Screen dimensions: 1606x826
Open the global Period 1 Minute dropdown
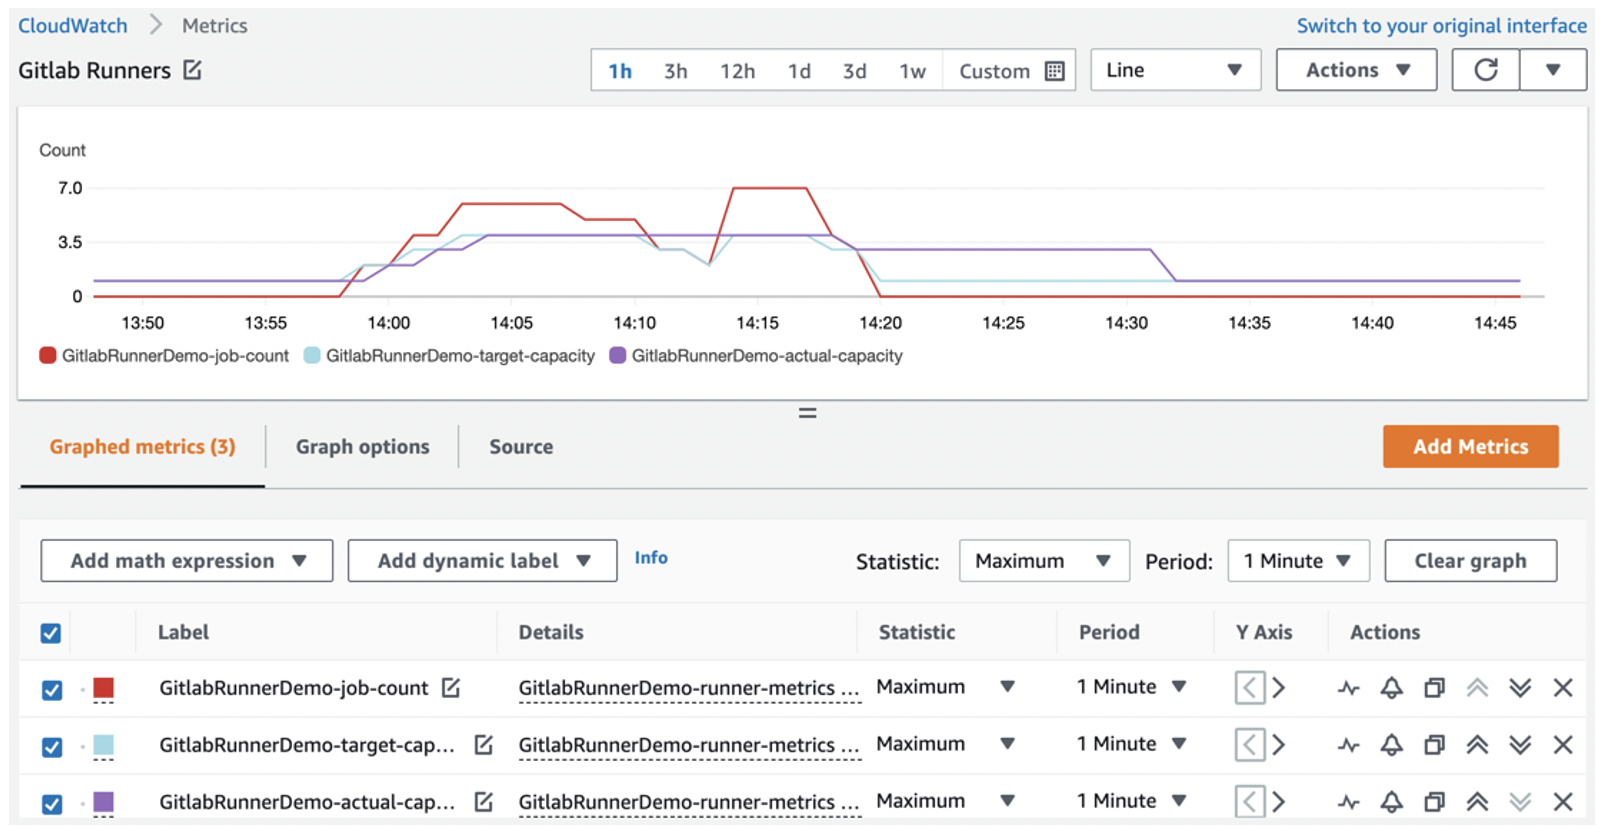coord(1298,561)
